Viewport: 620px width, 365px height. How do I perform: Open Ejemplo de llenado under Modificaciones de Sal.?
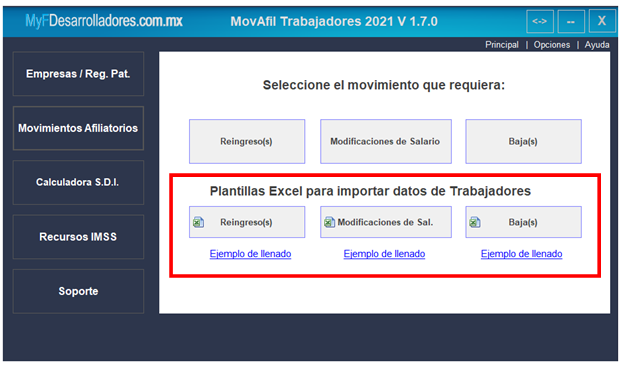tap(384, 254)
